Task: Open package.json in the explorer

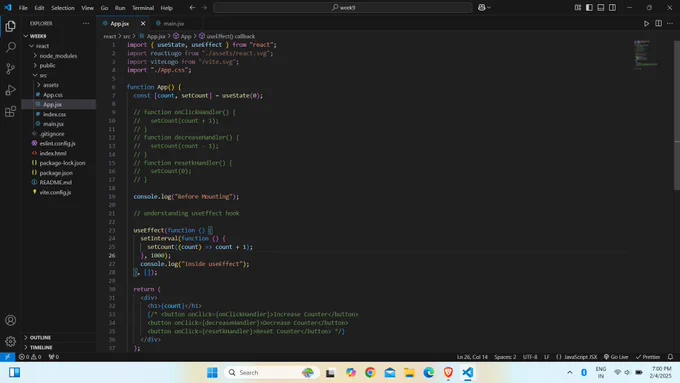Action: pos(56,173)
